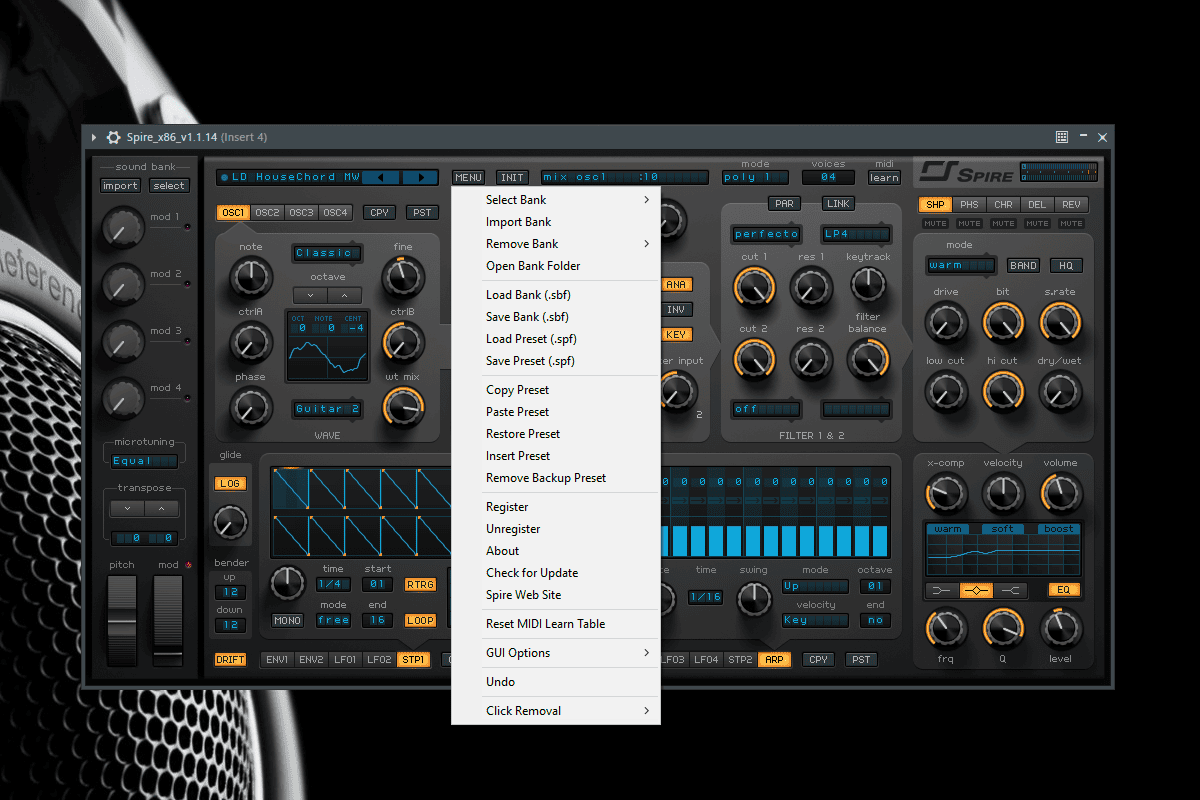The image size is (1200, 800).
Task: Click the grid icon in the title bar
Action: 1062,137
